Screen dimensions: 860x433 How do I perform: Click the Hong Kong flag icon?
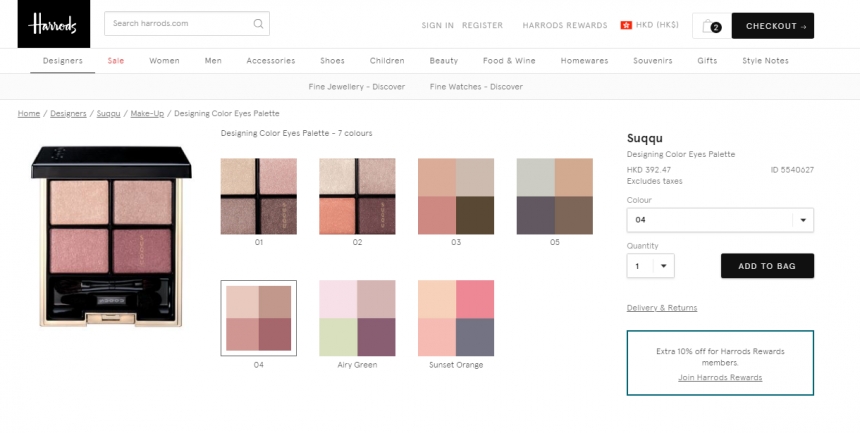[x=626, y=25]
